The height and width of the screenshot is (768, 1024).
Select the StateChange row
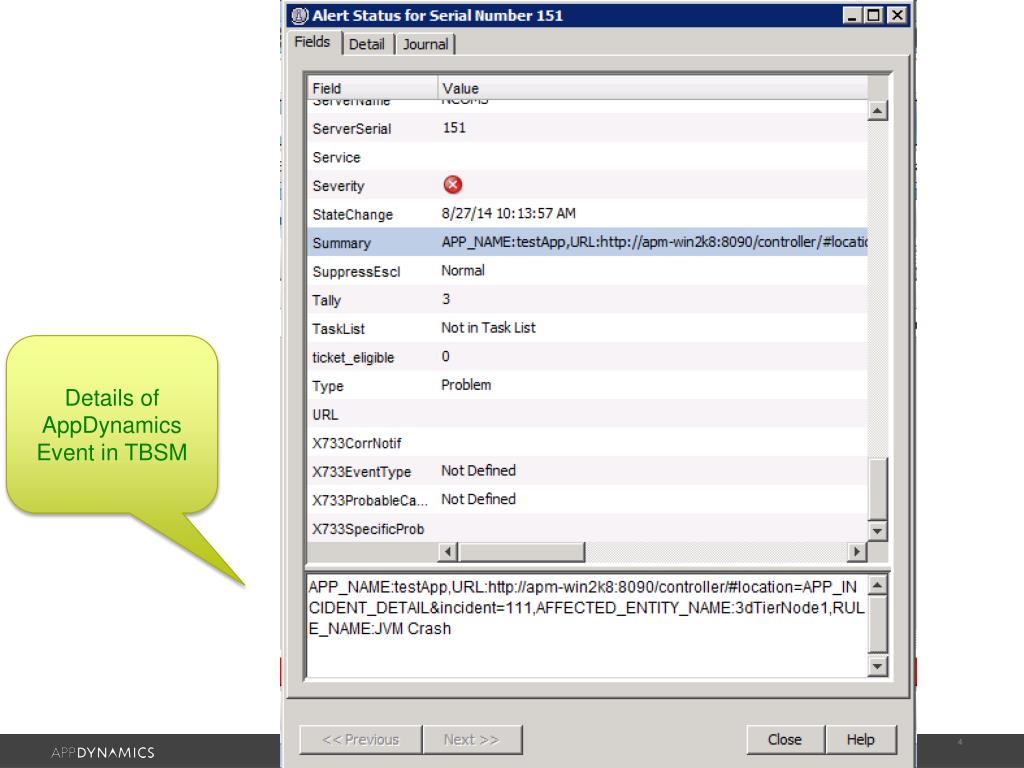(587, 214)
